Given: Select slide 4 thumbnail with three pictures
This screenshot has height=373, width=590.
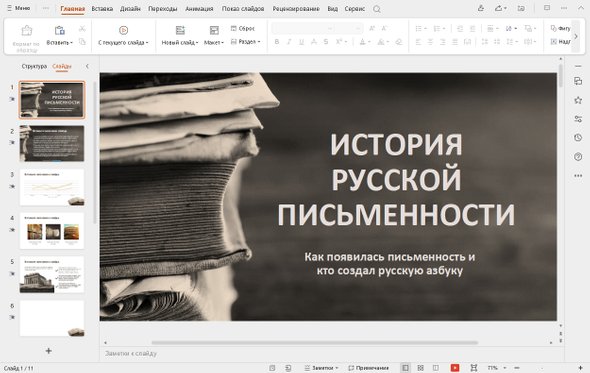Looking at the screenshot, I should pos(52,231).
